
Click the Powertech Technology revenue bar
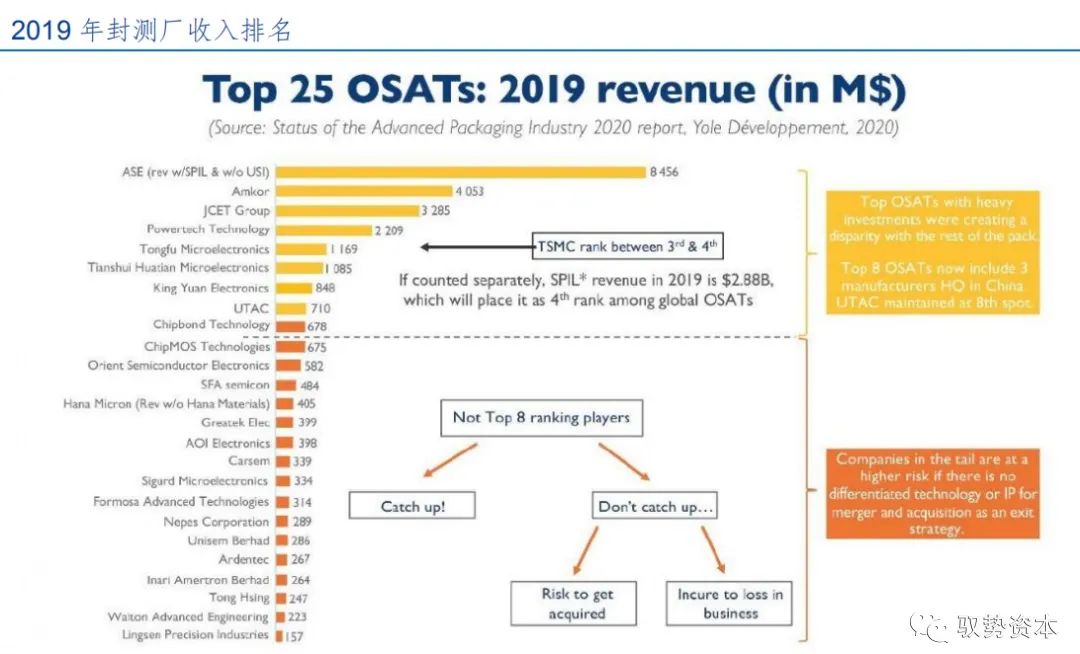[324, 231]
